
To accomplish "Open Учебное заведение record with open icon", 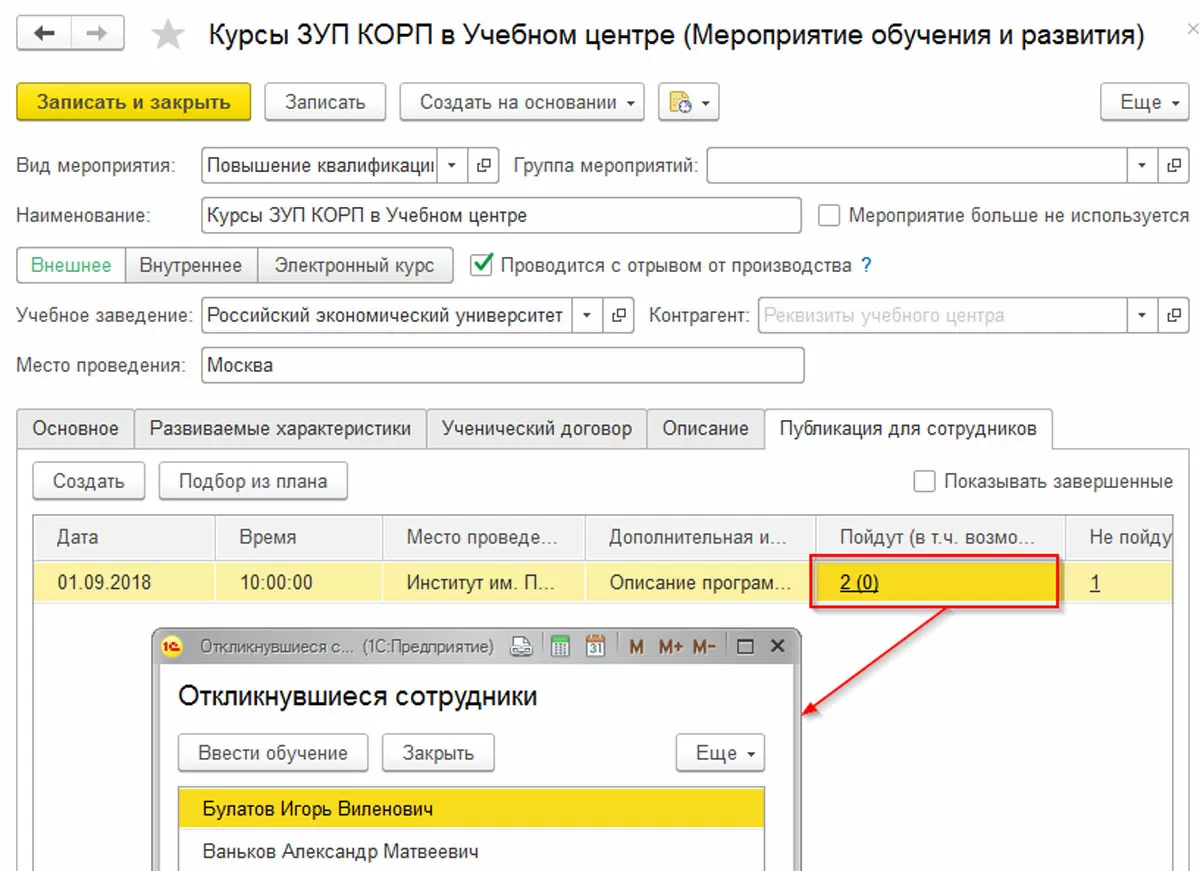I will (619, 316).
